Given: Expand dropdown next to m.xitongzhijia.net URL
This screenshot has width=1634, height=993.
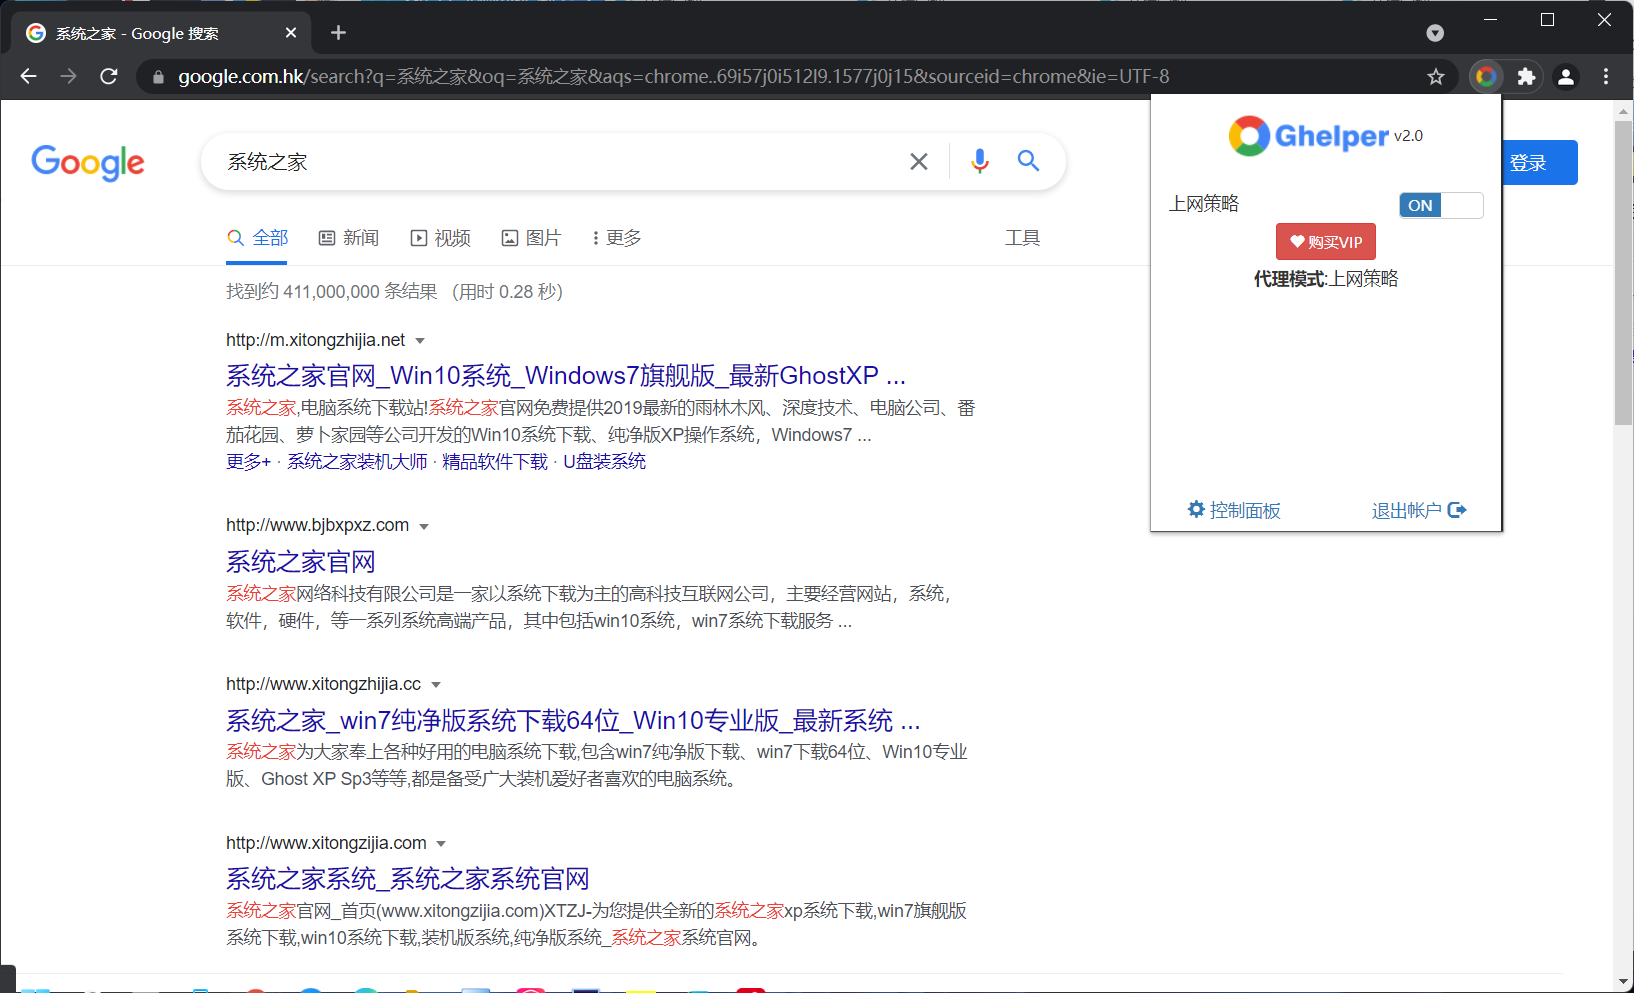Looking at the screenshot, I should [x=420, y=341].
